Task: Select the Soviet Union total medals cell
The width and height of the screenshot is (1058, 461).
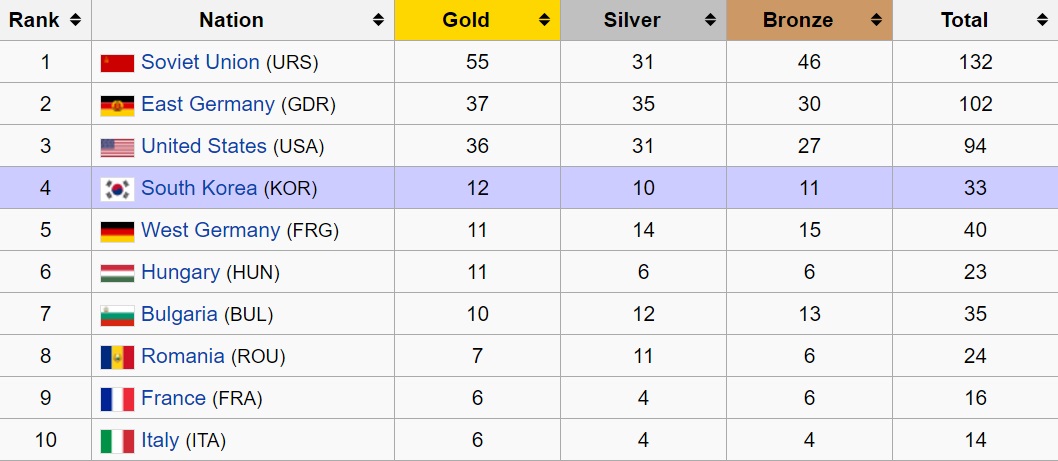Action: [975, 62]
